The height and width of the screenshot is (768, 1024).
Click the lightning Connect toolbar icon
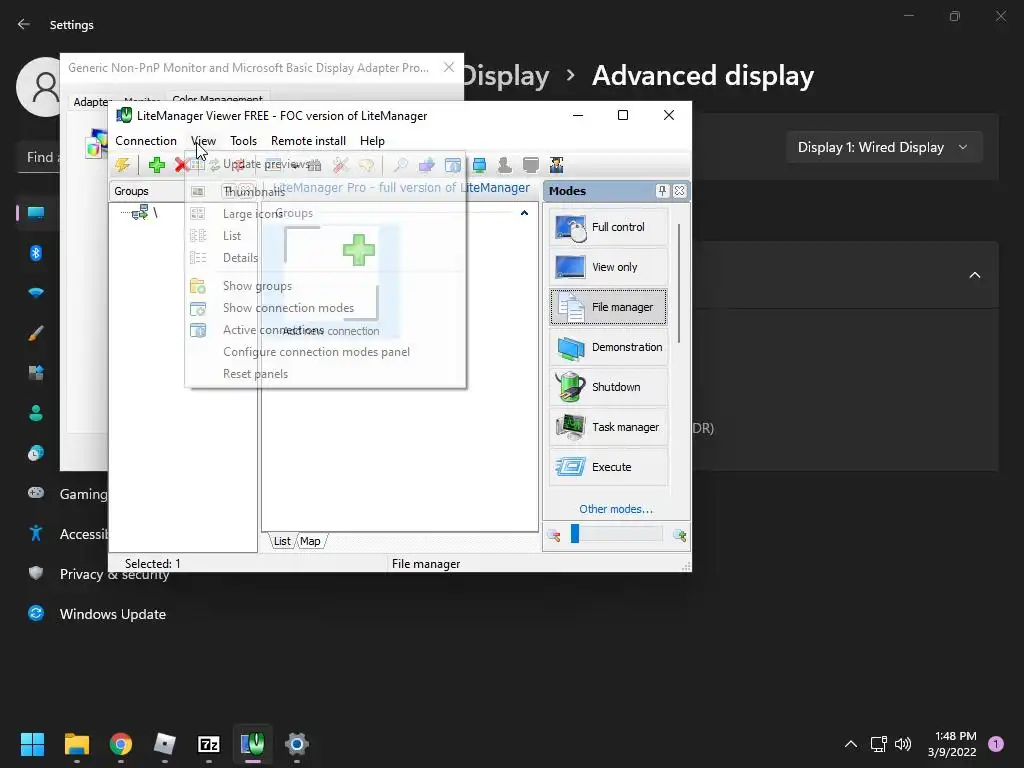coord(123,165)
